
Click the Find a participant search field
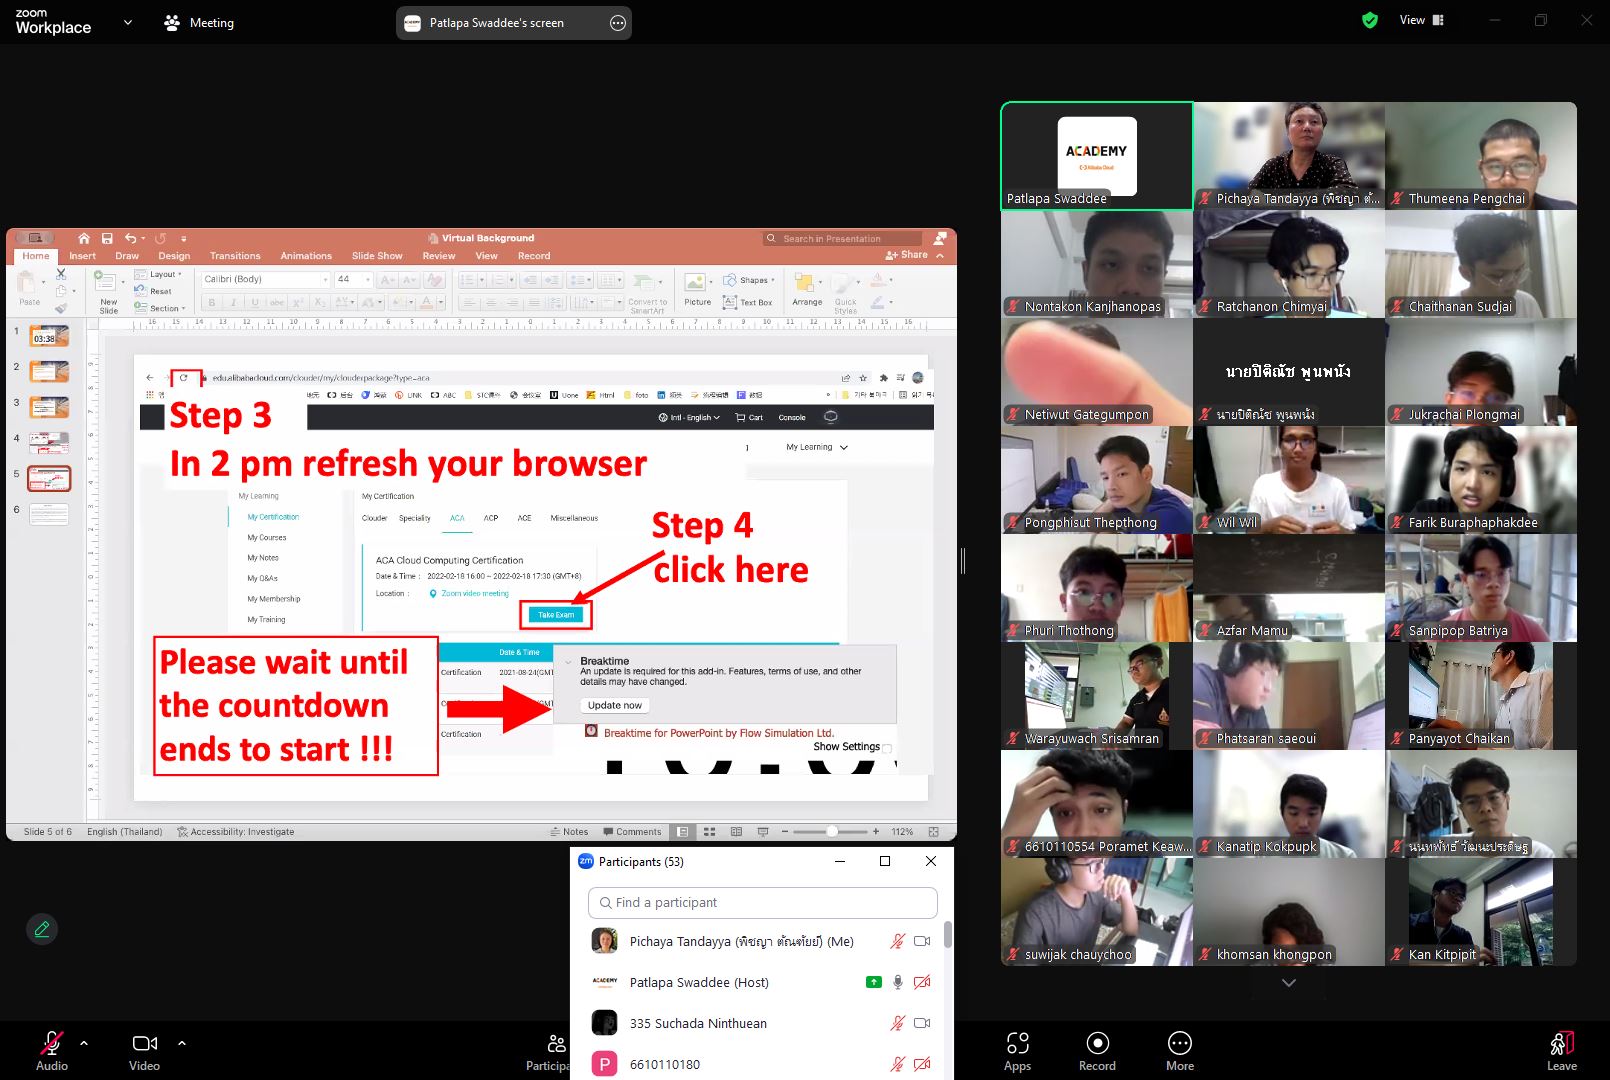pyautogui.click(x=762, y=902)
